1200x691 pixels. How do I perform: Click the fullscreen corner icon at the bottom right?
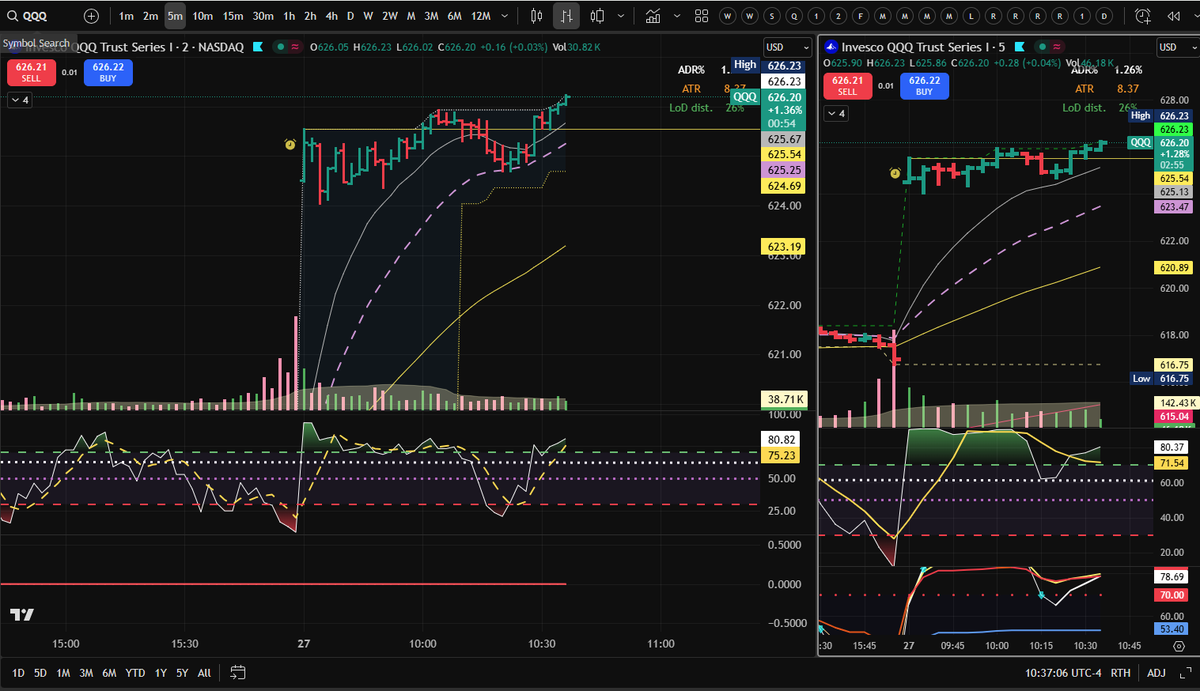1187,673
